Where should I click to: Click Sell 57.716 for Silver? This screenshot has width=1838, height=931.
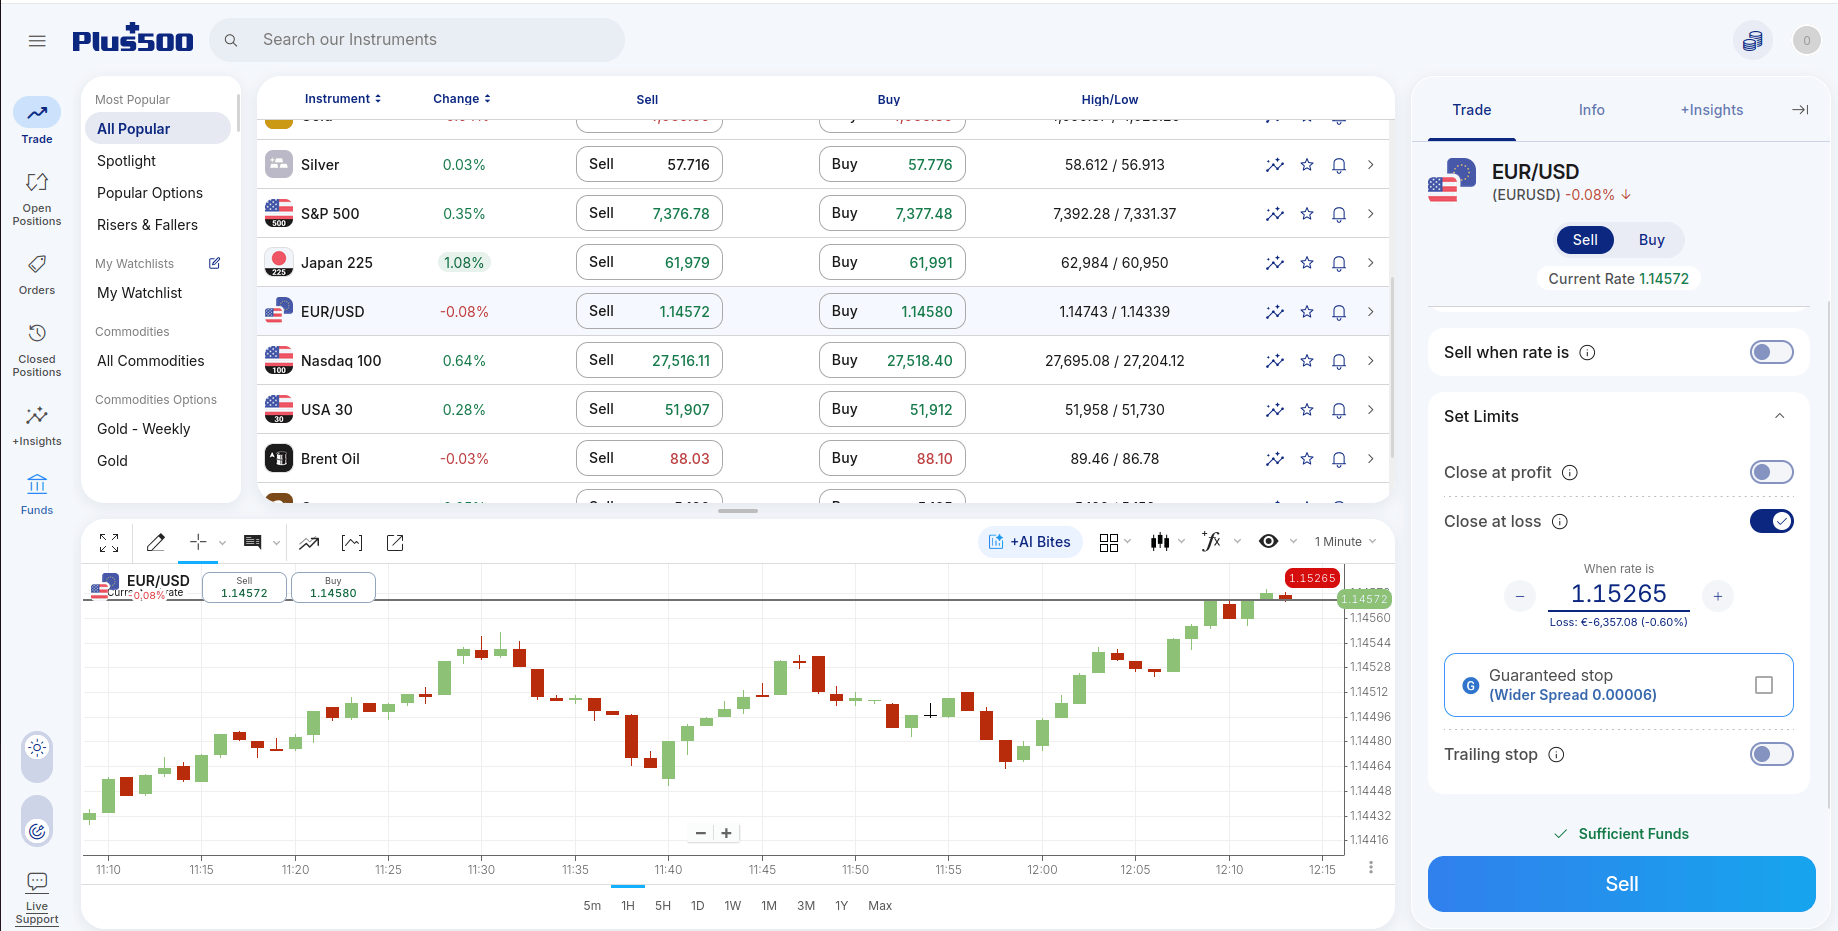(649, 164)
